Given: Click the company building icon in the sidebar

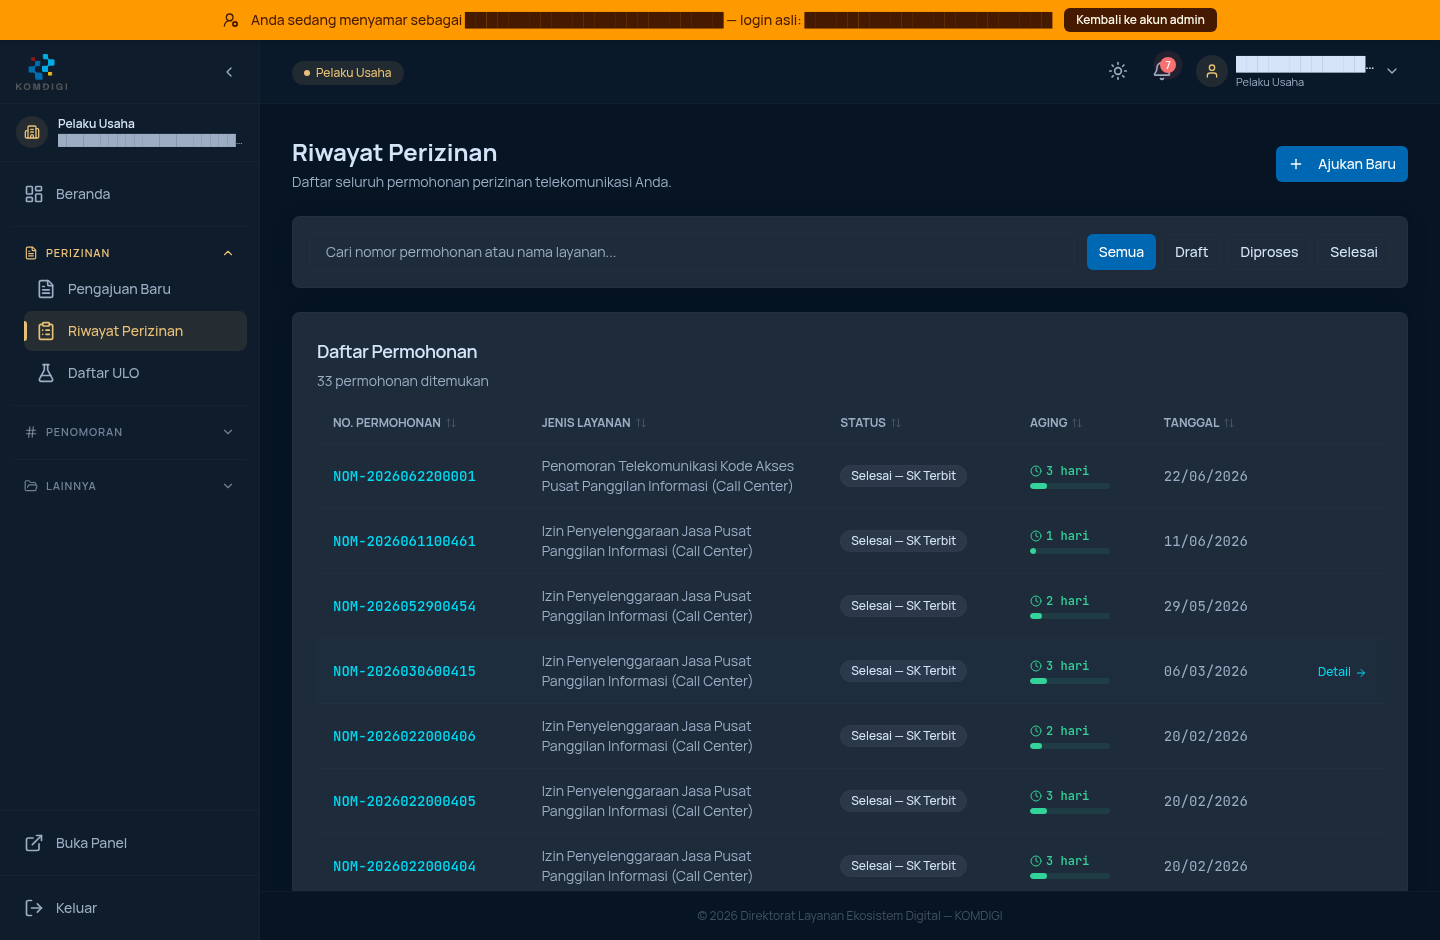Looking at the screenshot, I should pyautogui.click(x=32, y=132).
